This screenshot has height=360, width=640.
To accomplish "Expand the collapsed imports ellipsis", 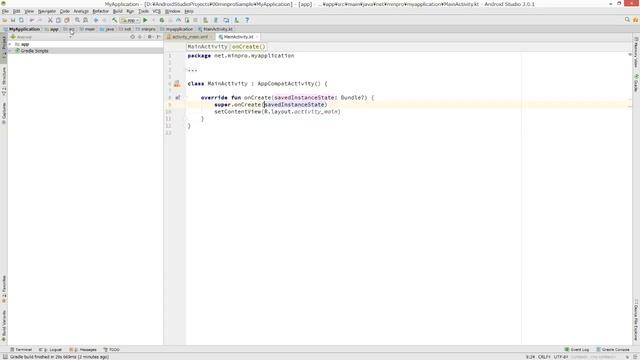I will (192, 70).
